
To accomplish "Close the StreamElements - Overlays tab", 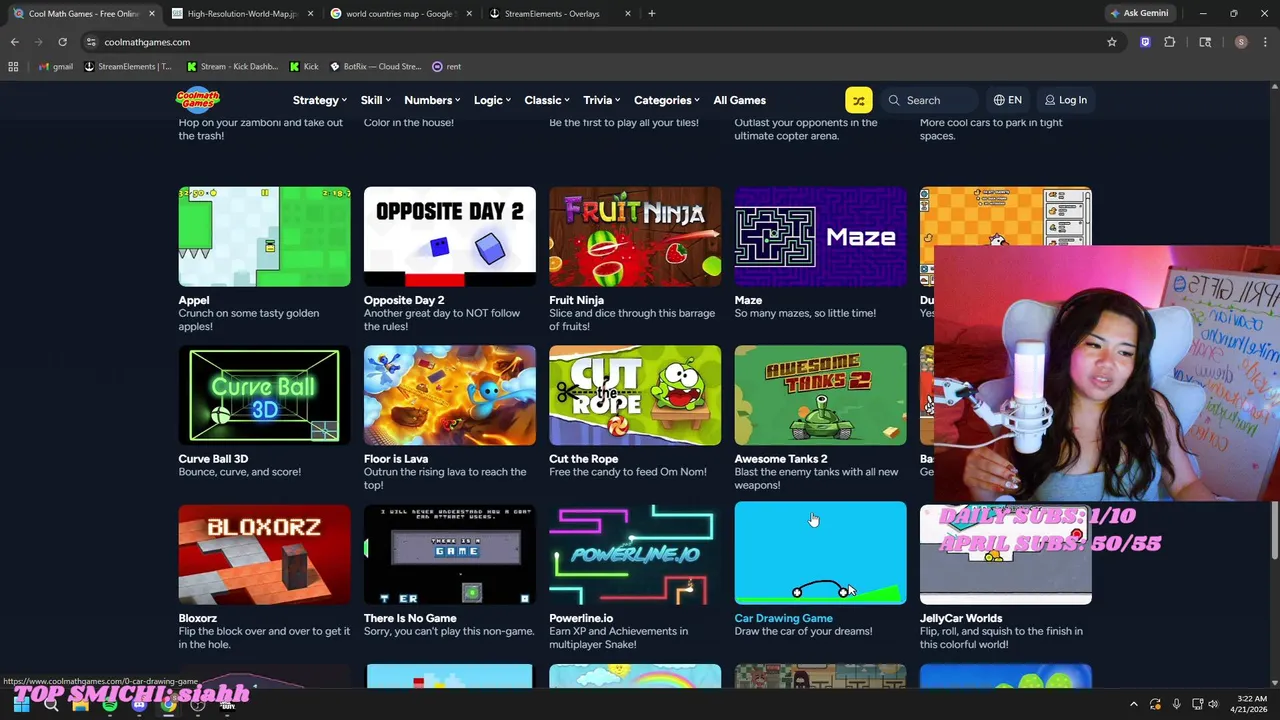I will (x=627, y=14).
